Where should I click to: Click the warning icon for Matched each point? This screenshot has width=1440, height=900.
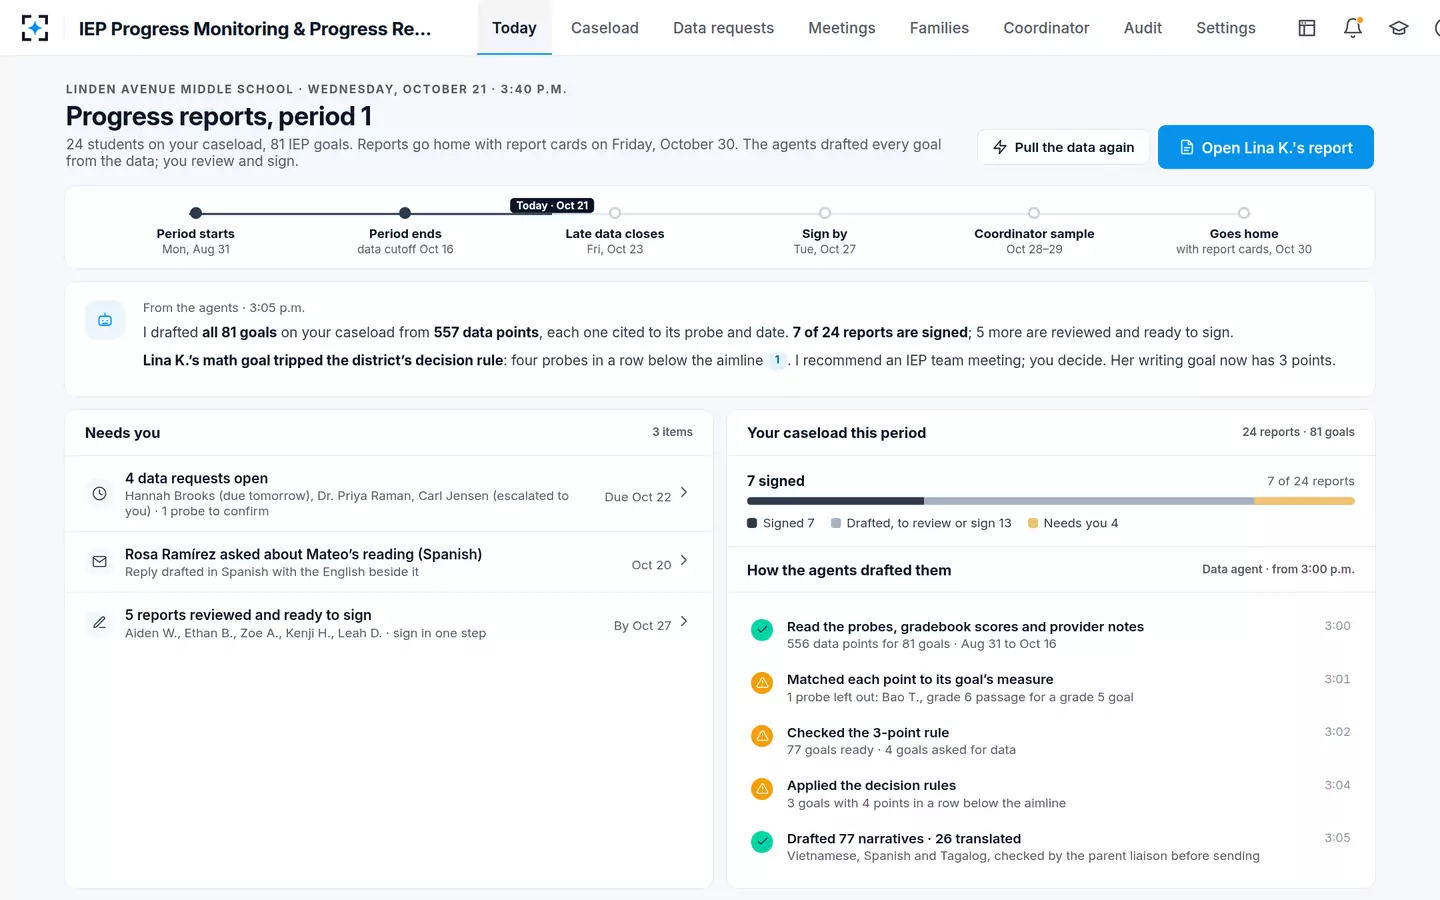point(762,683)
